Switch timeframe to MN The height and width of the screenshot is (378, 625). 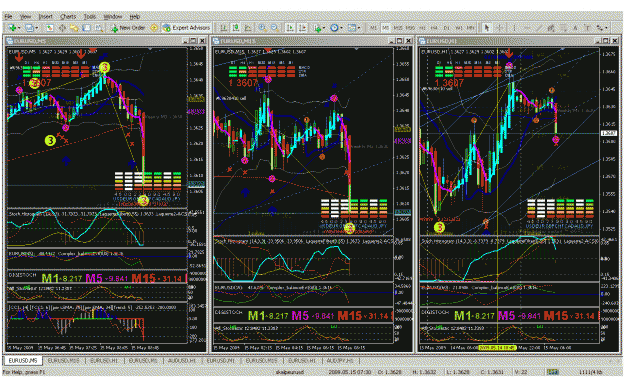[471, 28]
